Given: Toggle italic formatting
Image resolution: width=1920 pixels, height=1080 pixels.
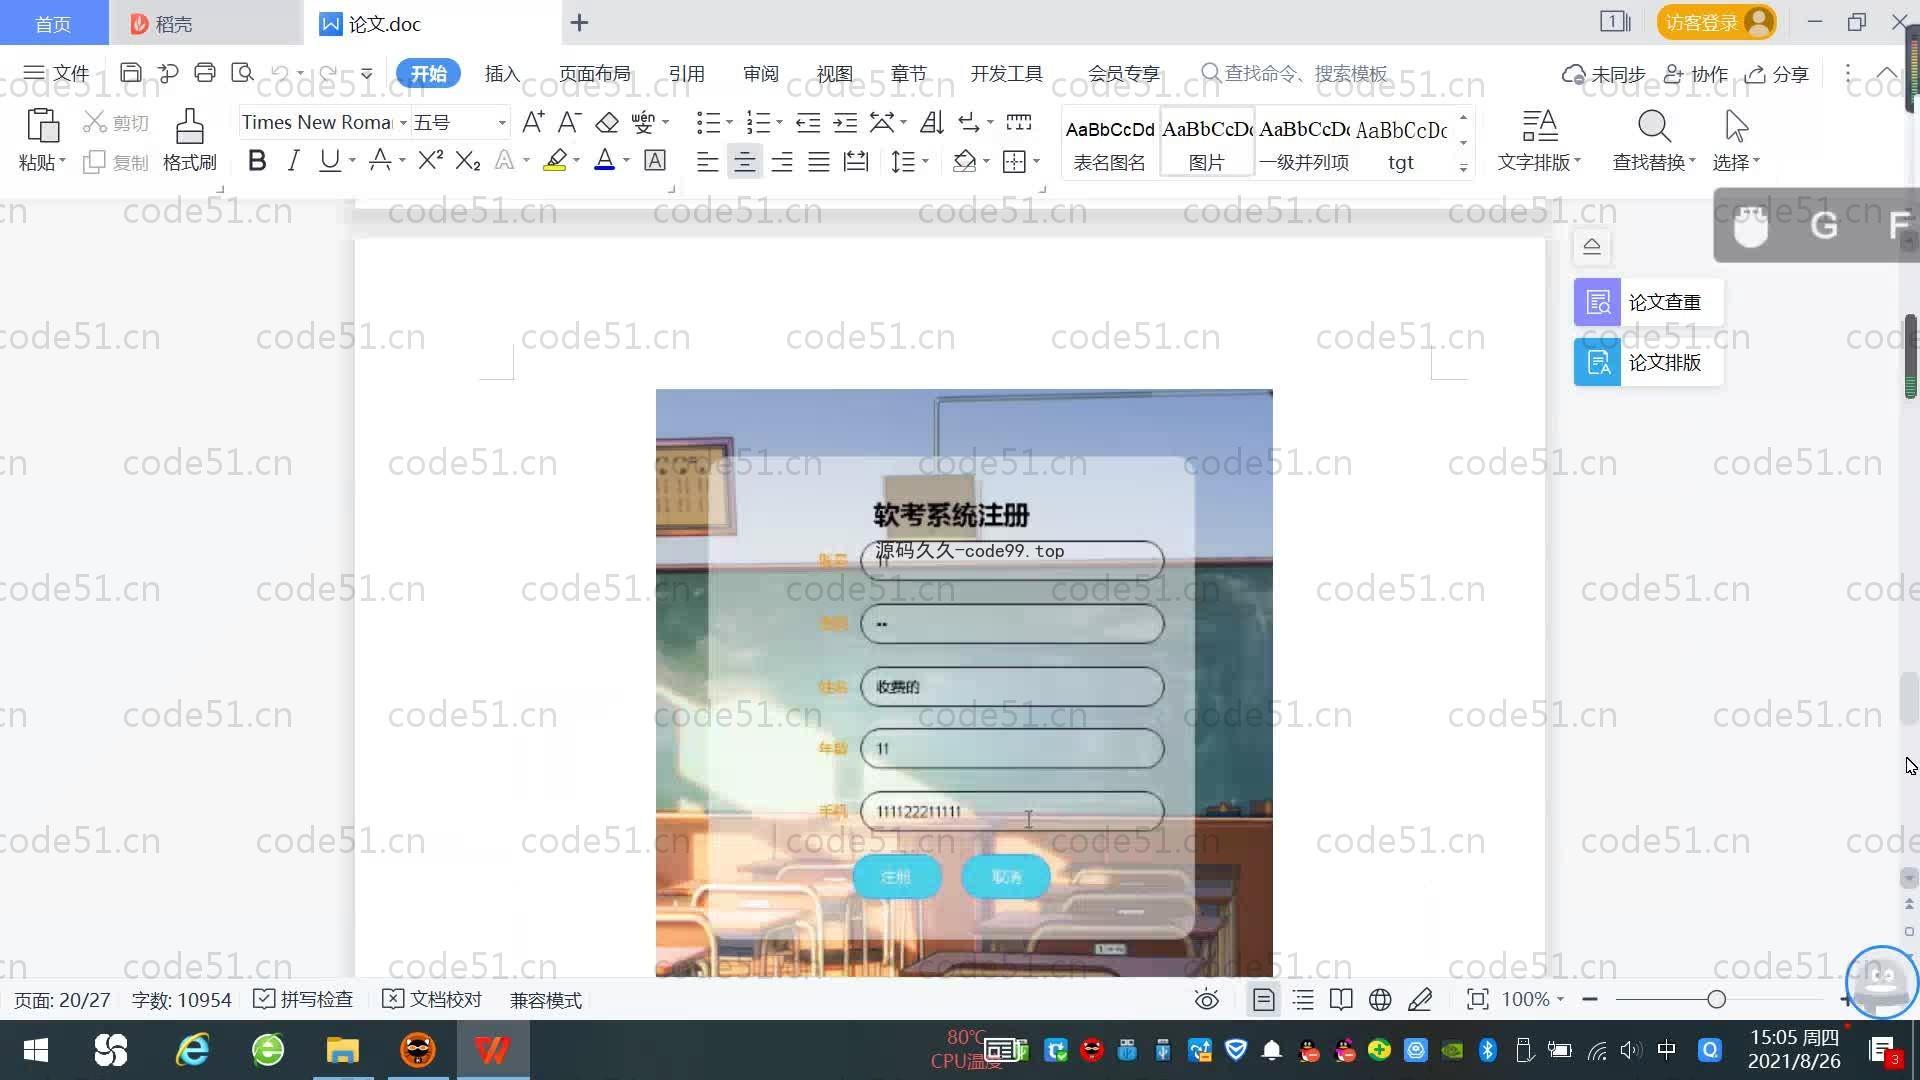Looking at the screenshot, I should [x=293, y=160].
